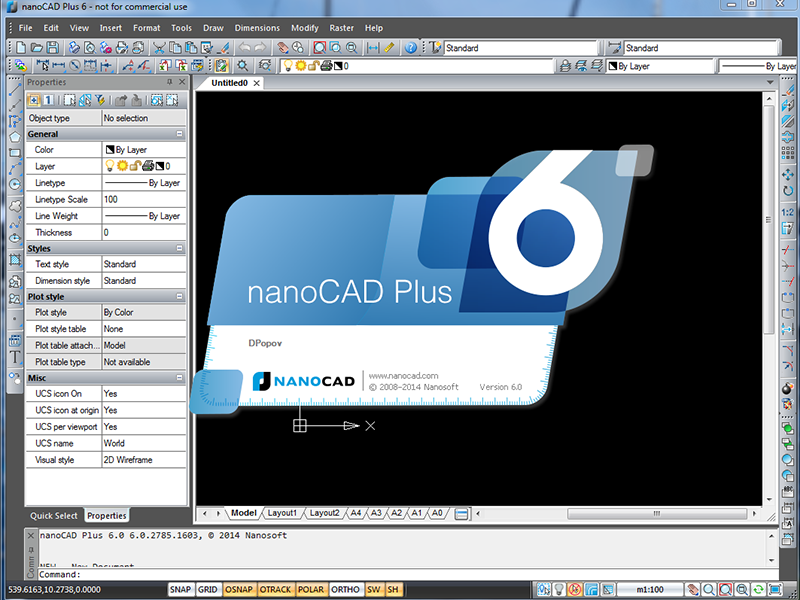Enable ORTHO mode in status bar
This screenshot has height=600, width=800.
345,590
